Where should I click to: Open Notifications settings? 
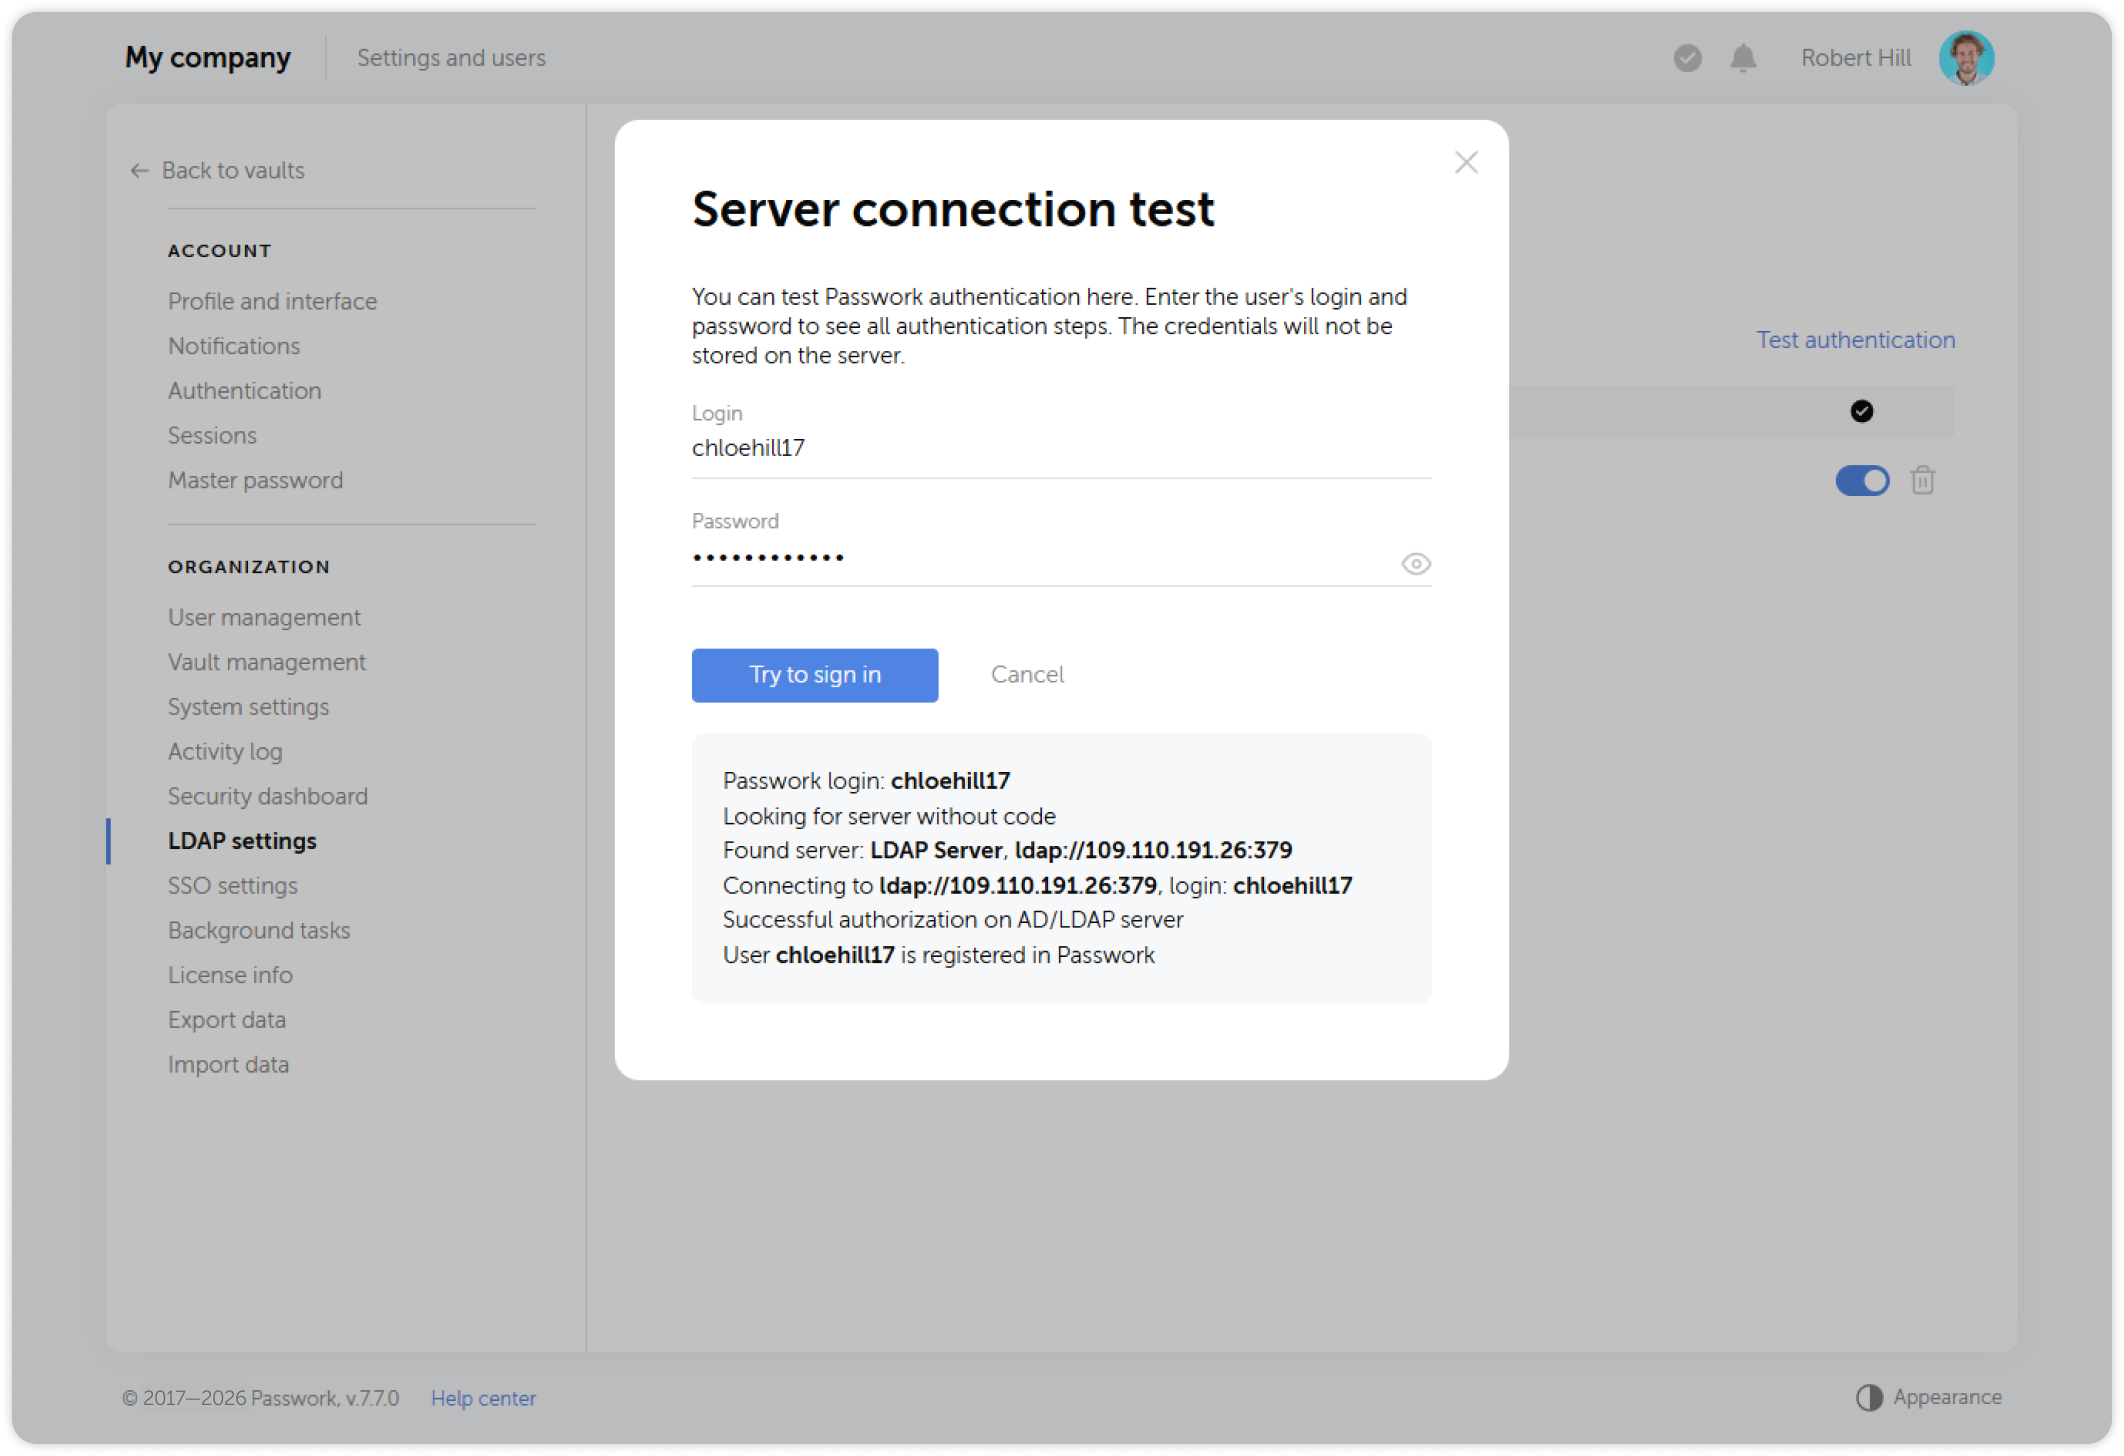coord(234,346)
